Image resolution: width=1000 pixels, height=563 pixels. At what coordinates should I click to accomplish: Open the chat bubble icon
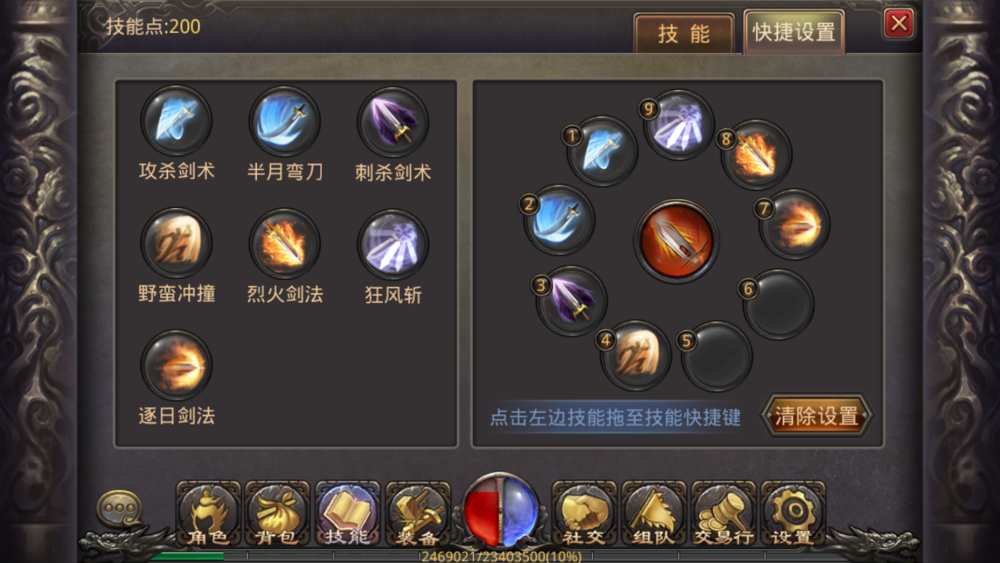tap(119, 508)
